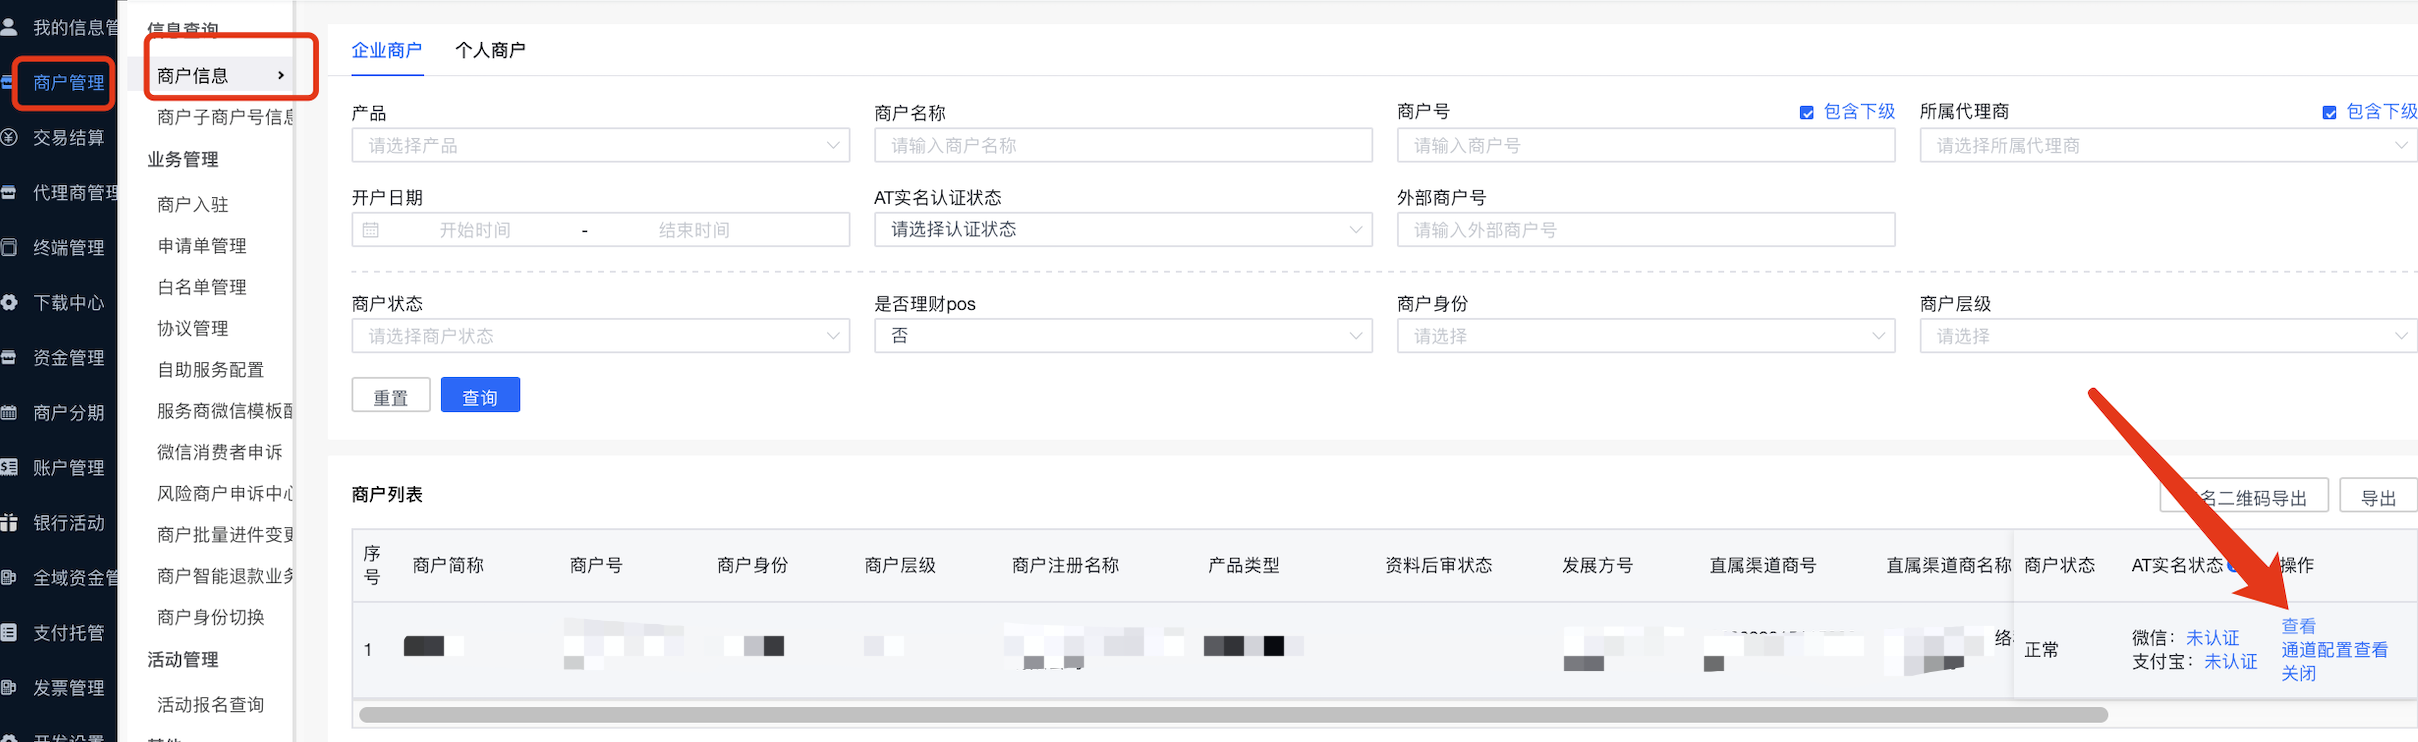Toggle 包含下级 checkbox beside 商户号
The width and height of the screenshot is (2418, 742).
pos(1806,113)
